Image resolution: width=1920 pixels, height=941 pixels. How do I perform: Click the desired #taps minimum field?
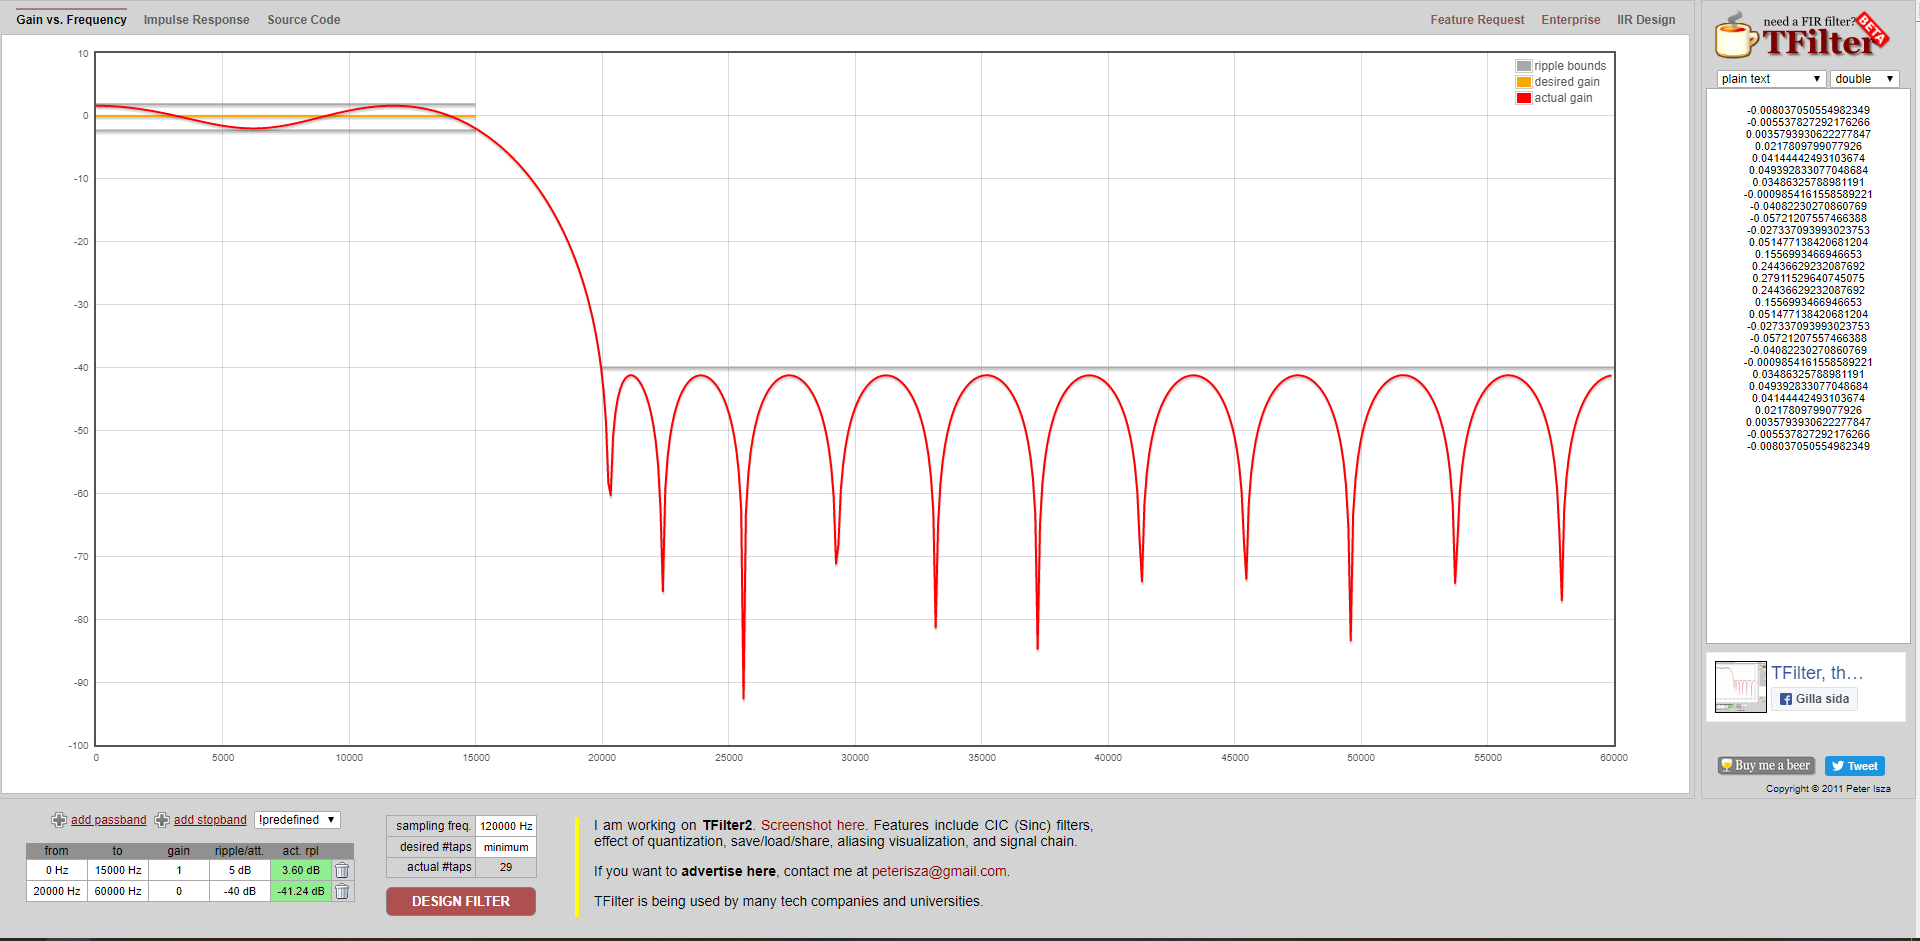click(x=506, y=847)
